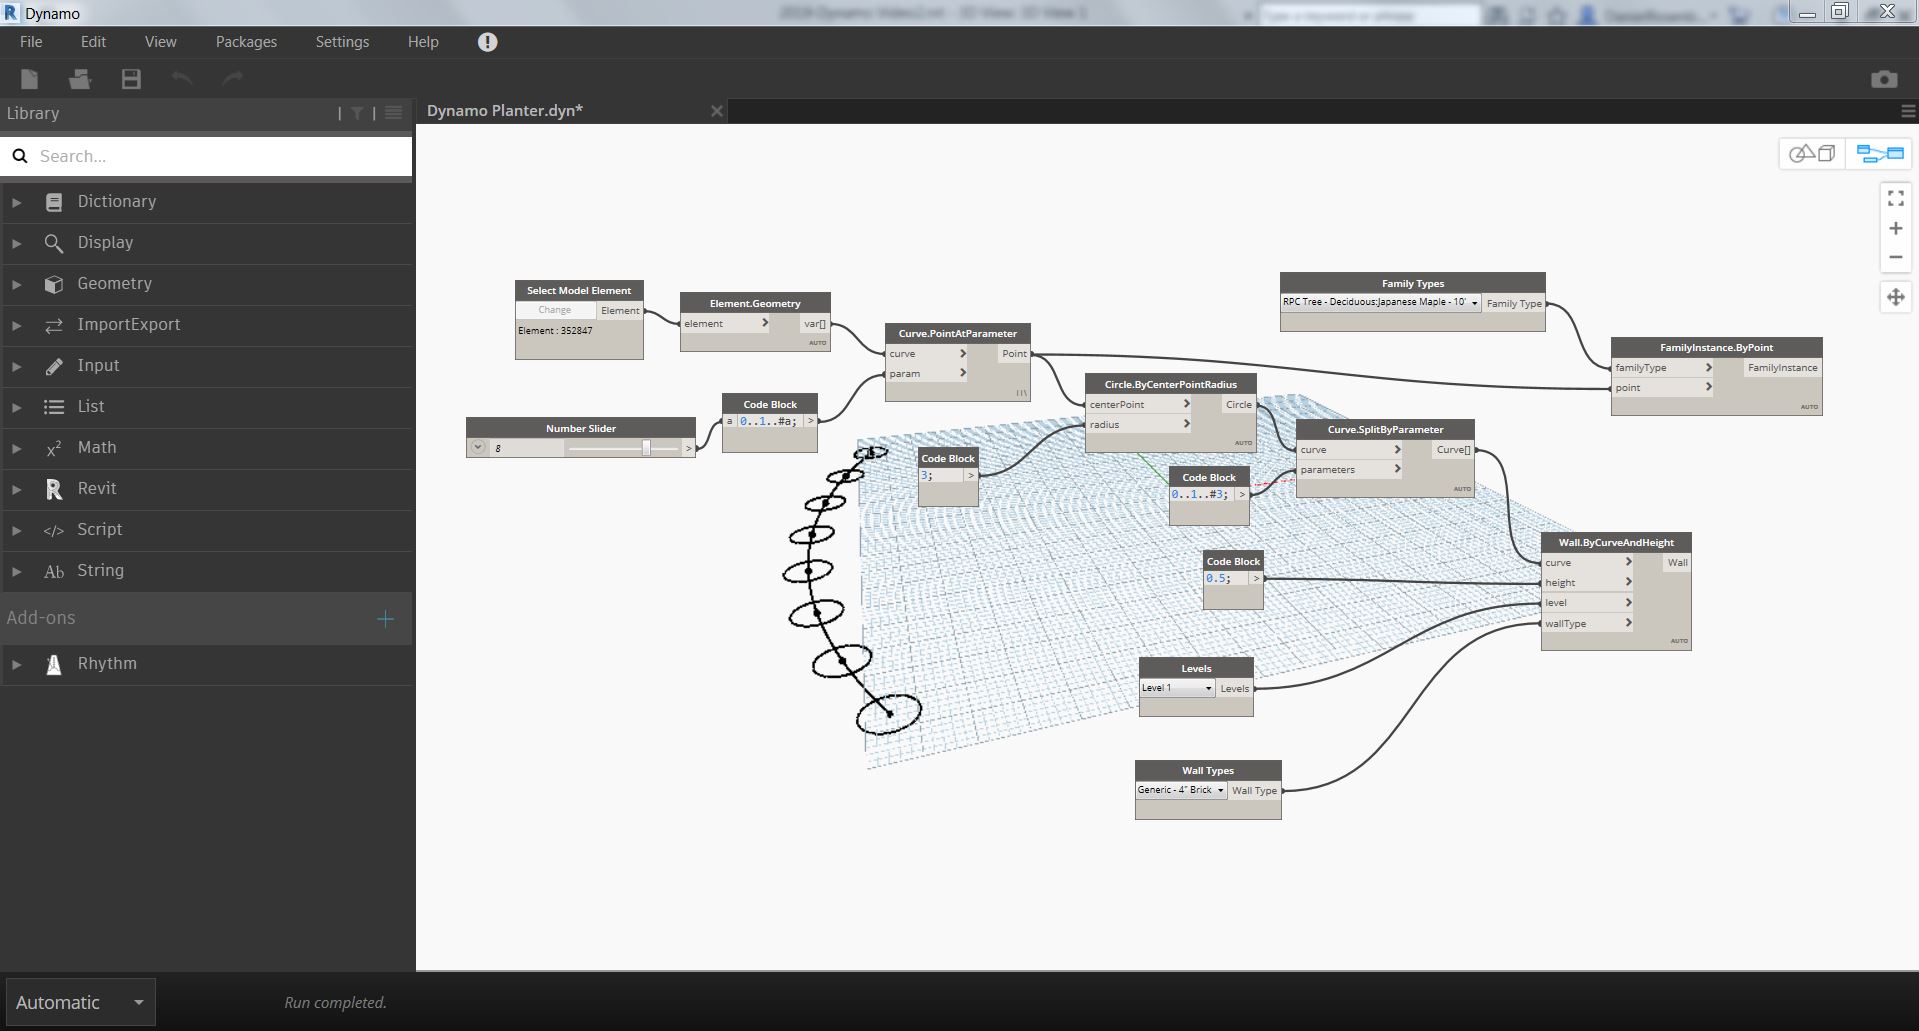The width and height of the screenshot is (1919, 1031).
Task: Expand the Display library category
Action: [x=16, y=243]
